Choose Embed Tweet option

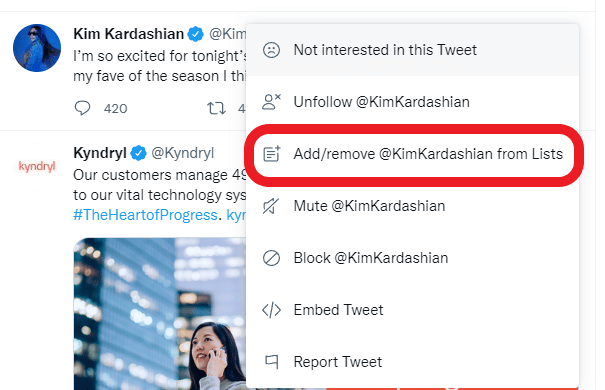[412, 310]
